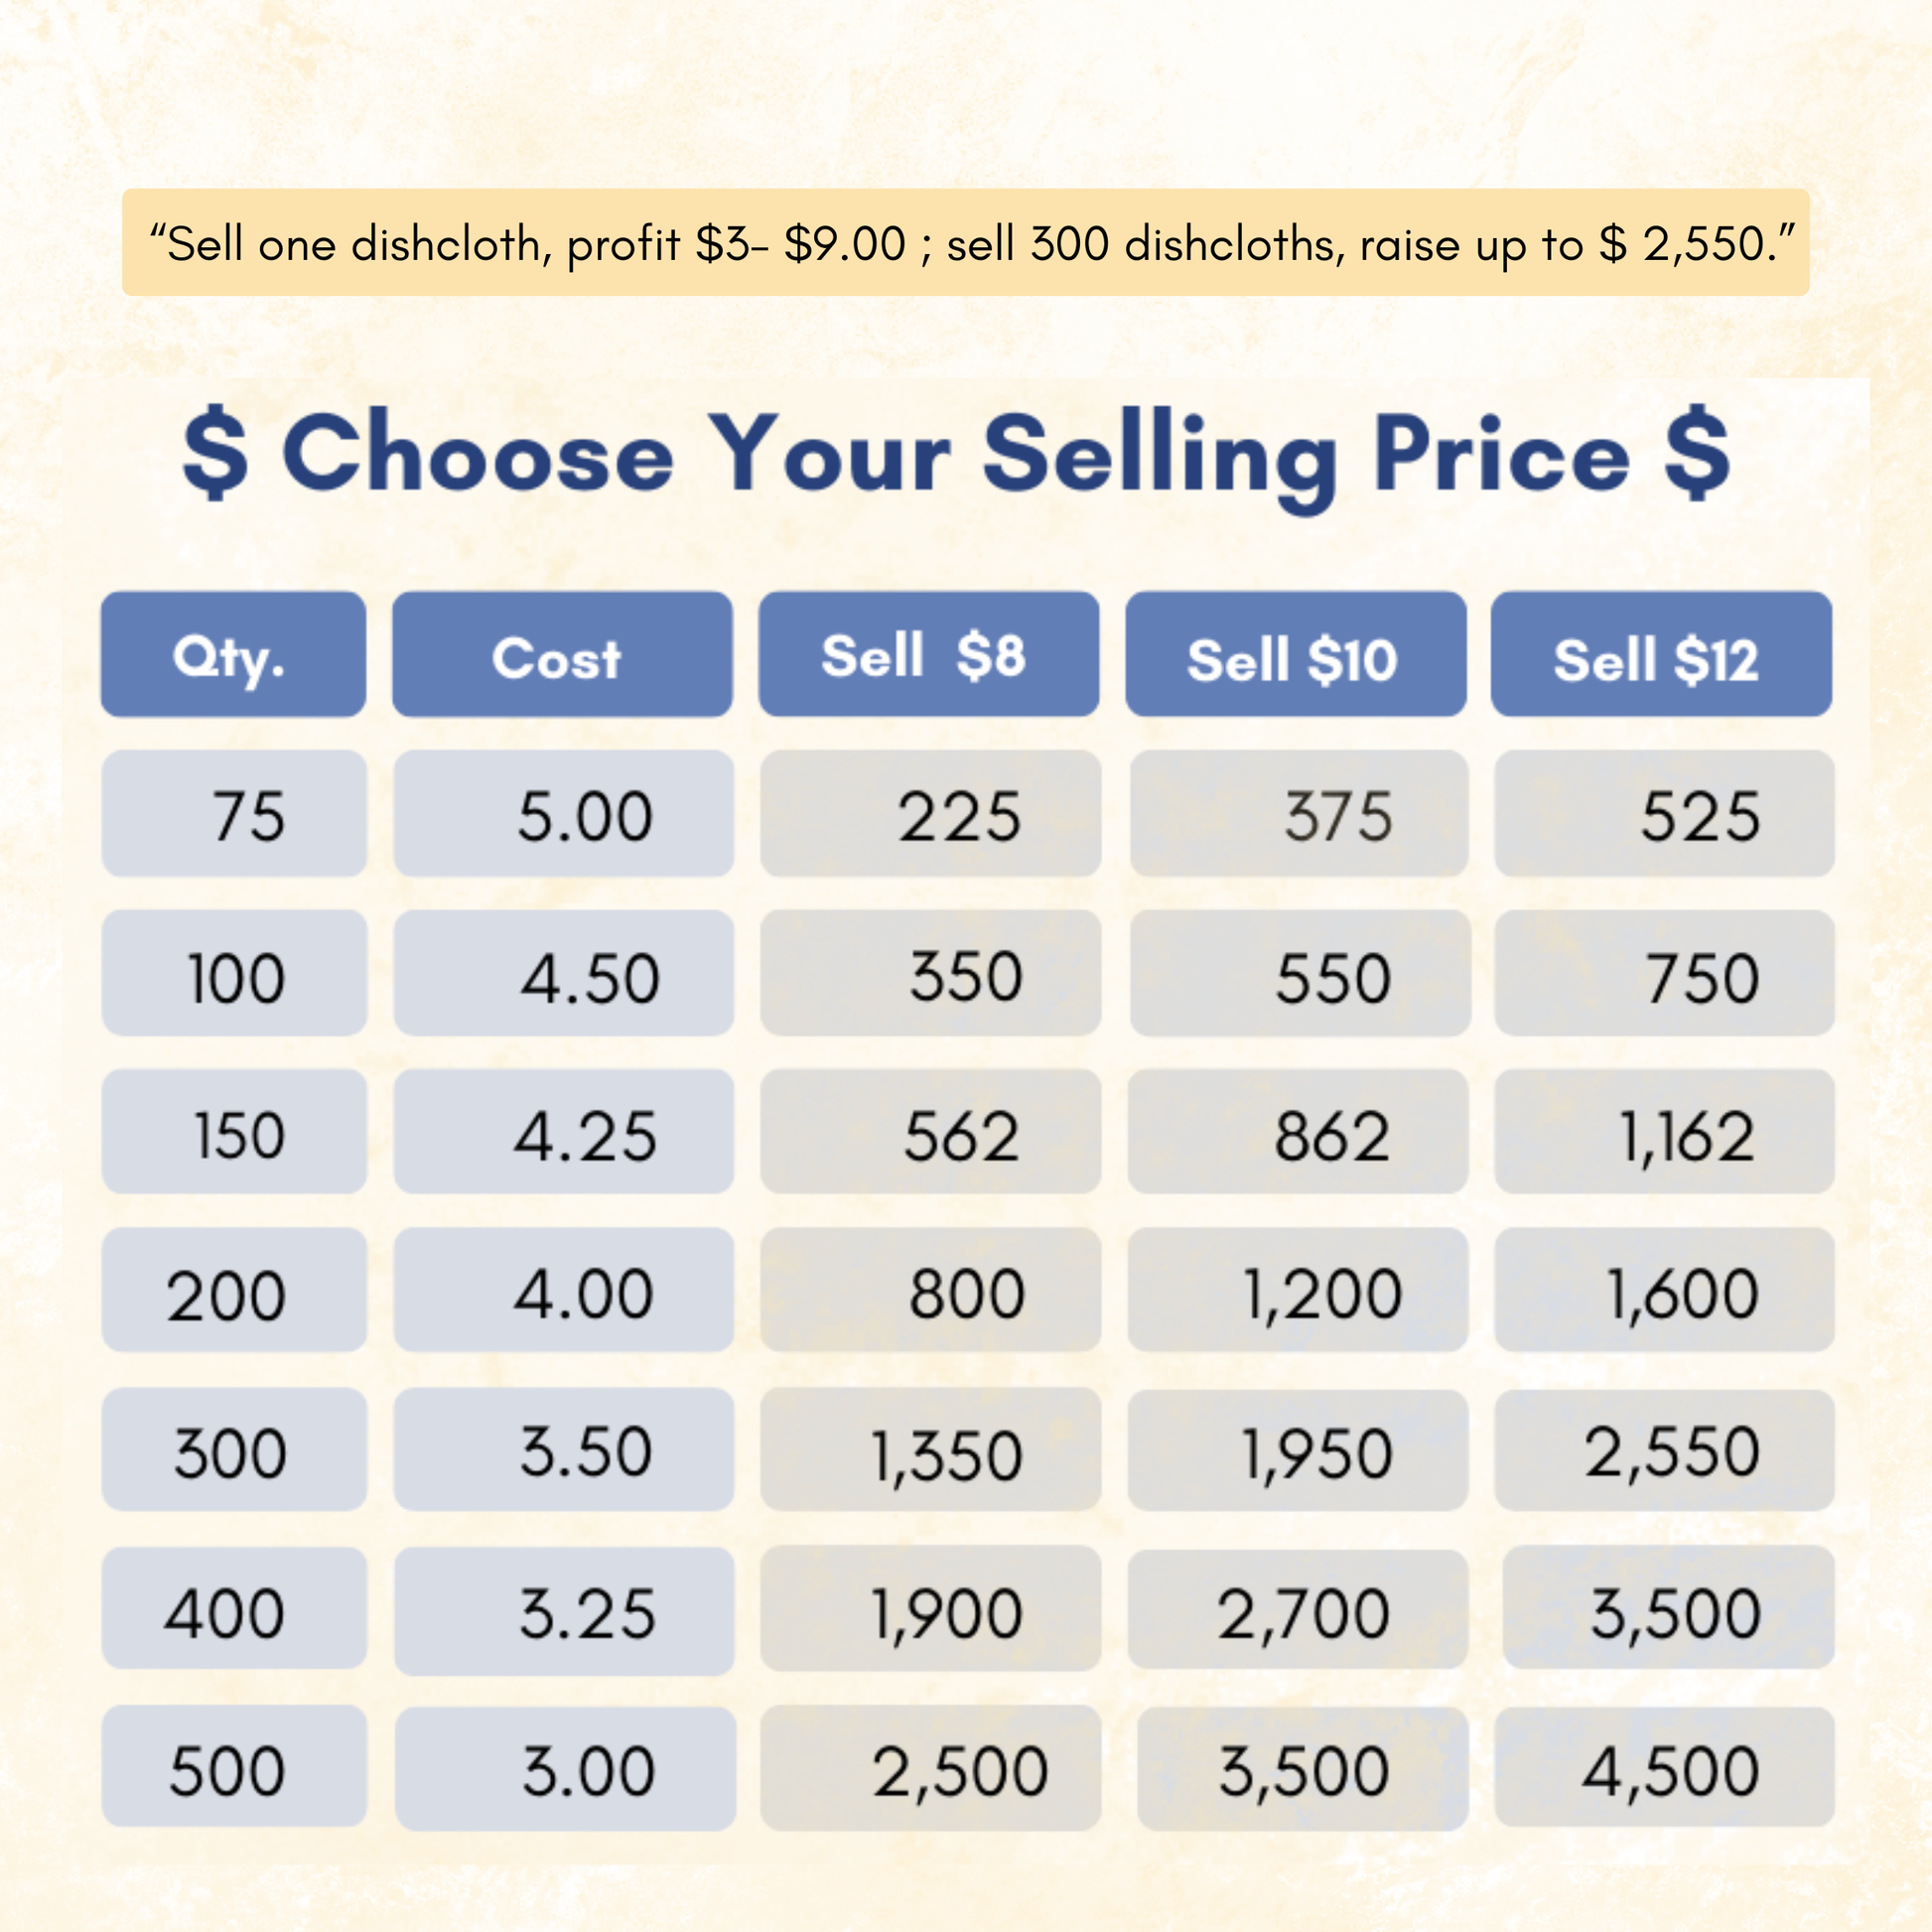Viewport: 1932px width, 1932px height.
Task: Click the 1,200 profit cell
Action: tap(1297, 1290)
